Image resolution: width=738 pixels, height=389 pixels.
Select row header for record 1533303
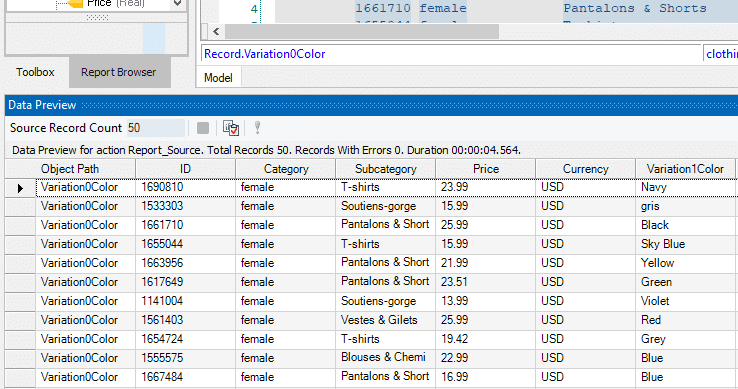tap(20, 207)
